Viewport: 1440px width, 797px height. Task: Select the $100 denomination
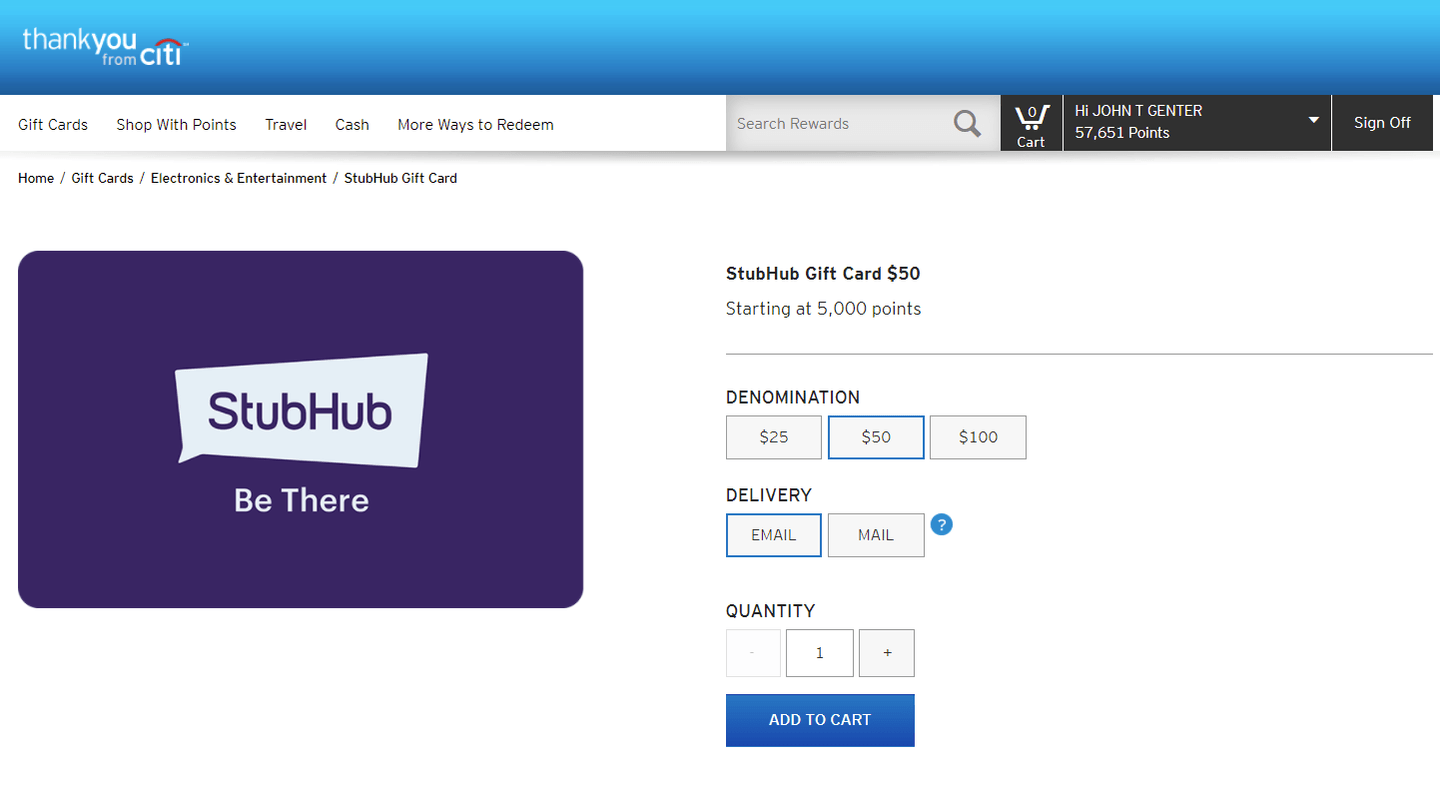coord(977,437)
